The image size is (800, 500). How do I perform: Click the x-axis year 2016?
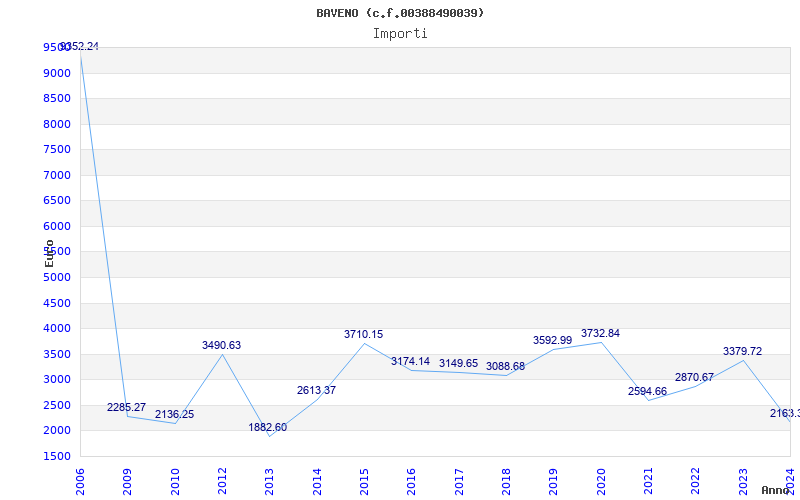click(412, 482)
